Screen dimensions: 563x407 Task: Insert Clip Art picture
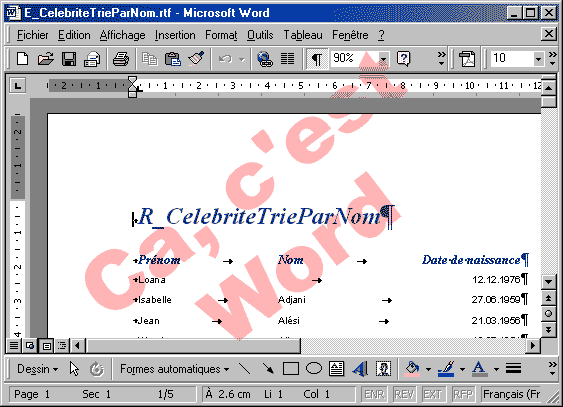pos(383,369)
